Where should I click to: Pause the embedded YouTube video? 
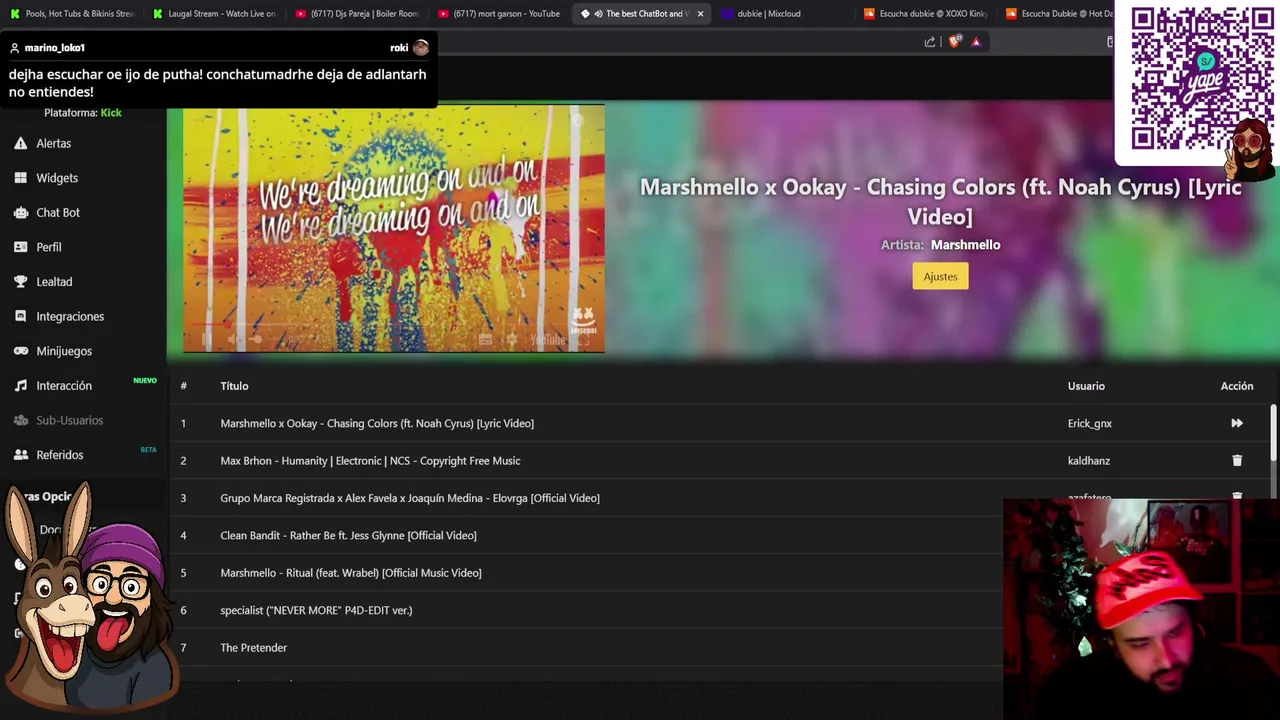pyautogui.click(x=207, y=340)
